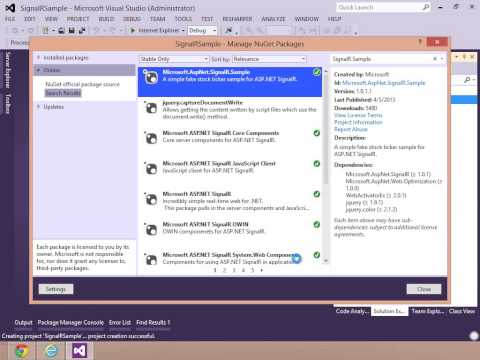Click installed checkmark on SignalR Core Components
This screenshot has width=480, height=360.
[317, 133]
